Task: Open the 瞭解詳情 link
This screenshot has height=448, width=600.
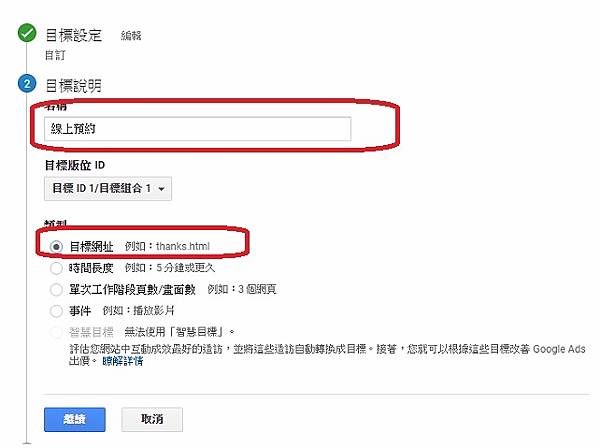Action: [122, 361]
